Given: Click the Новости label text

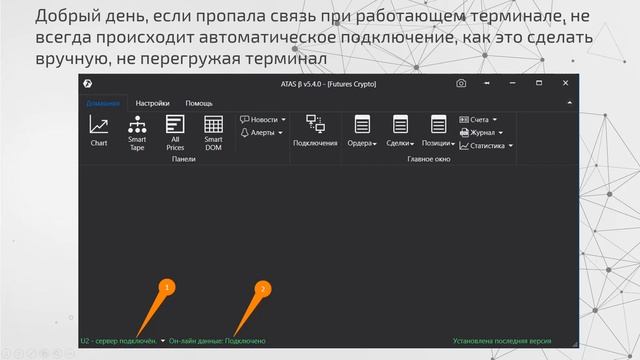Looking at the screenshot, I should point(264,120).
